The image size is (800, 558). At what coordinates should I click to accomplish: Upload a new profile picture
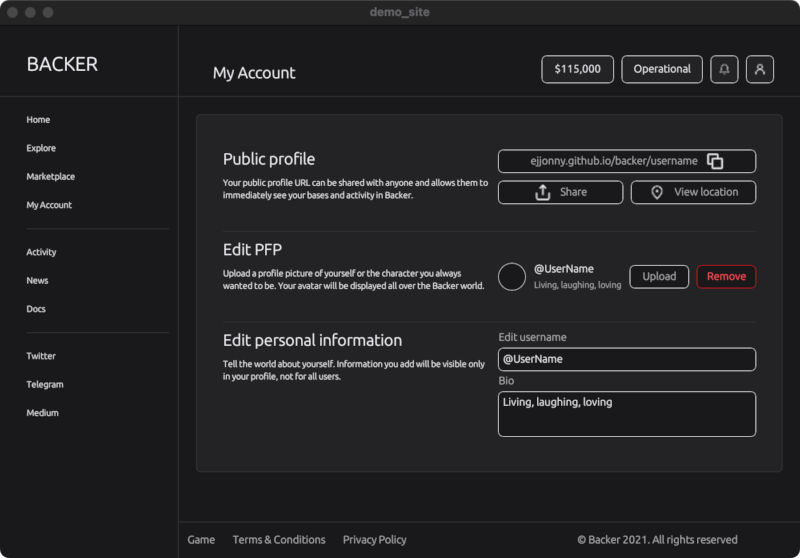pyautogui.click(x=659, y=277)
